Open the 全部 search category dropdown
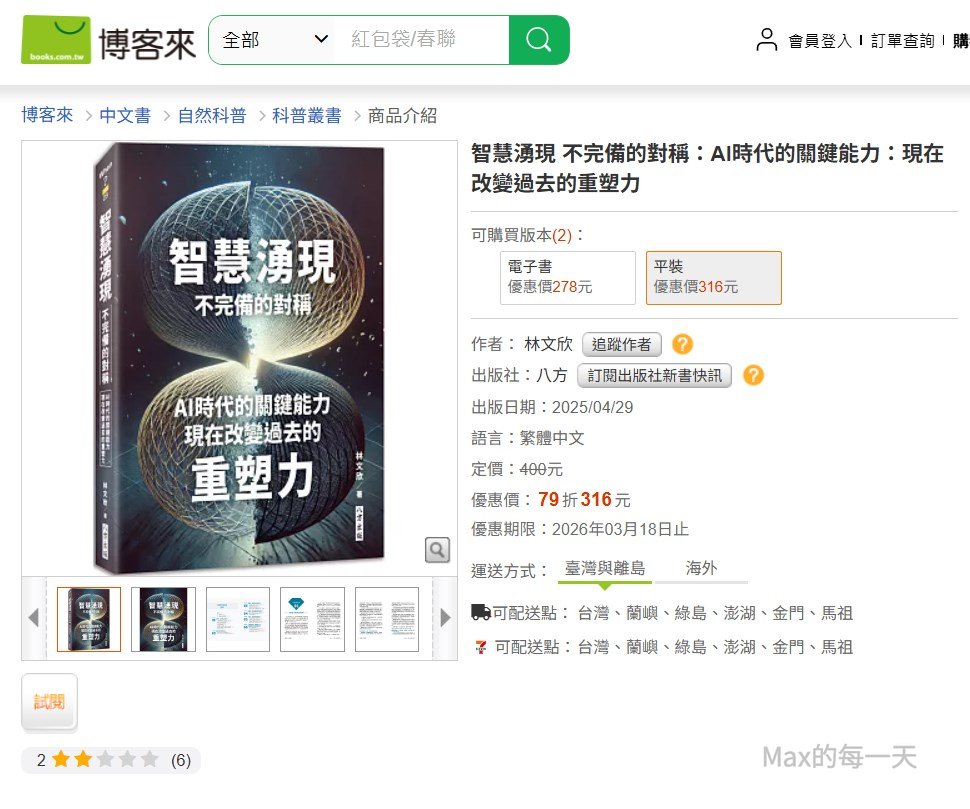Image resolution: width=970 pixels, height=809 pixels. 274,40
